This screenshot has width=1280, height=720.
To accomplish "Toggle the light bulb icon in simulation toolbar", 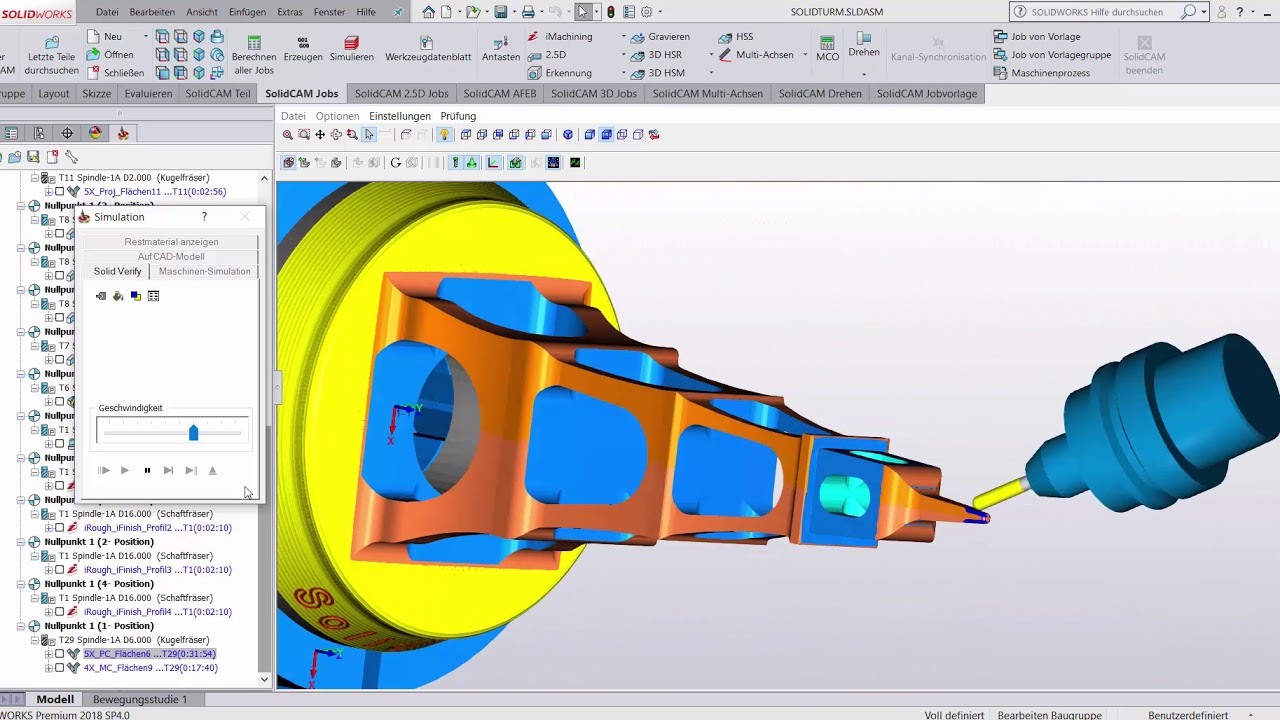I will [444, 135].
